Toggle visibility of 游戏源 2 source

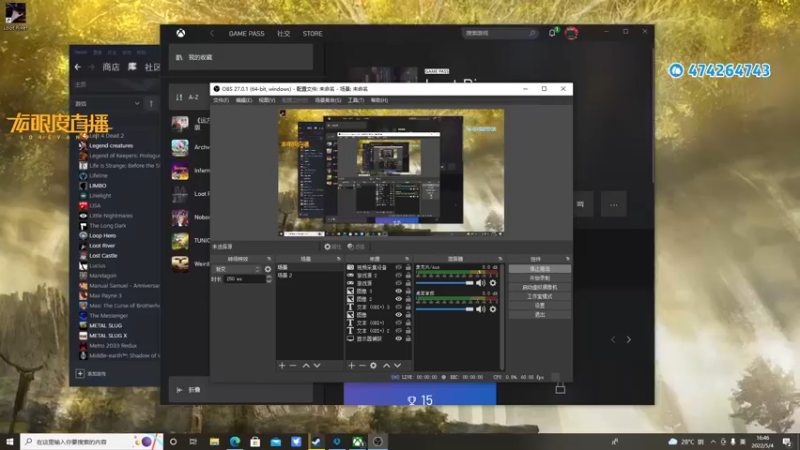click(398, 275)
